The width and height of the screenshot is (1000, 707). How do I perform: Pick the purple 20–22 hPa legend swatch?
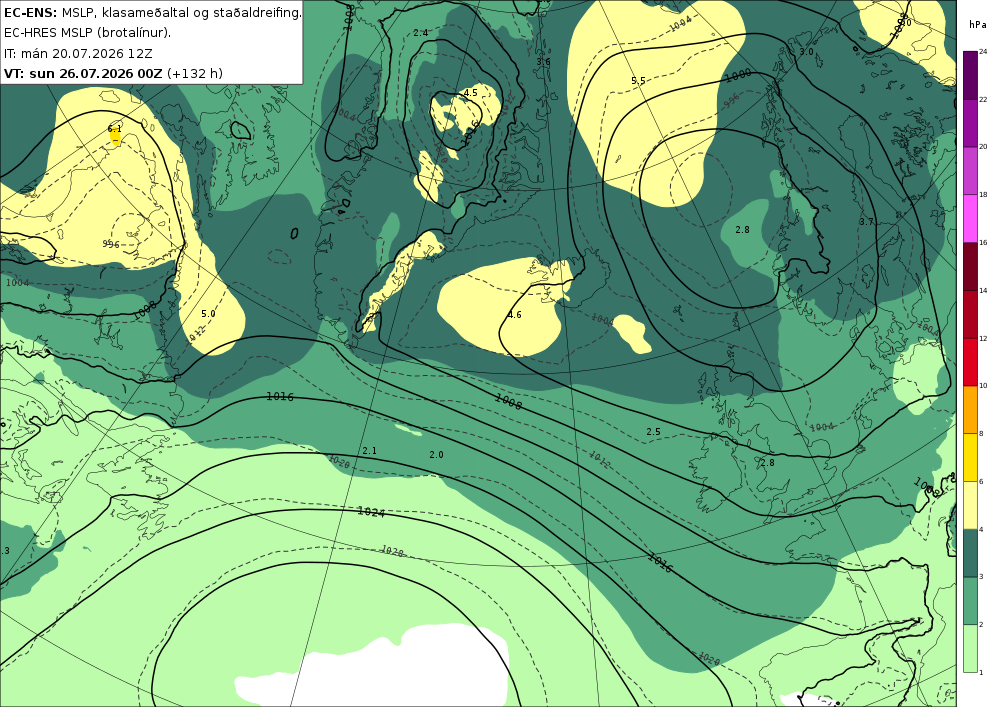(971, 122)
